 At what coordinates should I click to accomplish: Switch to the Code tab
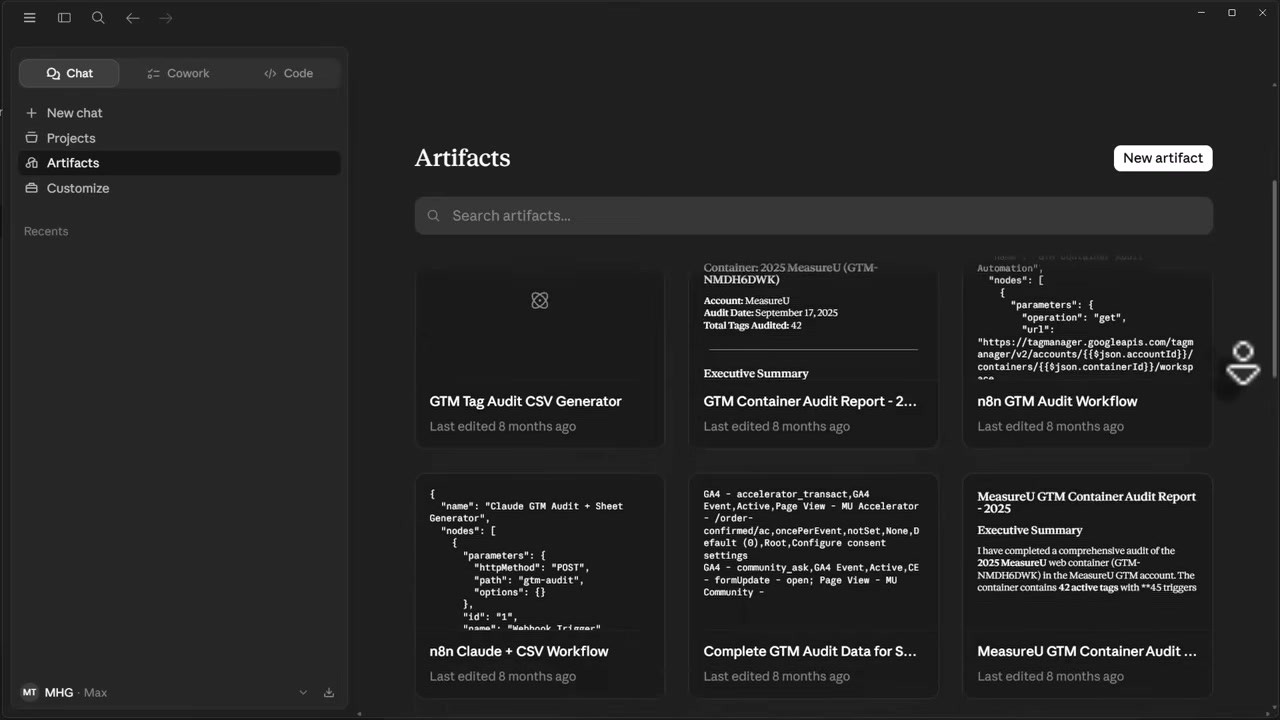[288, 73]
